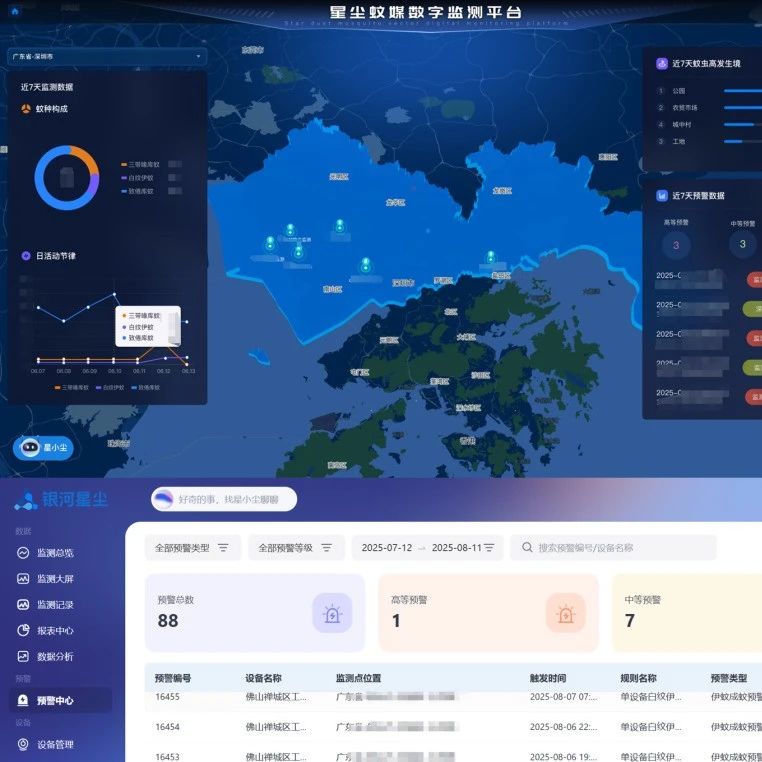The image size is (762, 762).
Task: Open 监测大屏 in sidebar
Action: tap(45, 579)
